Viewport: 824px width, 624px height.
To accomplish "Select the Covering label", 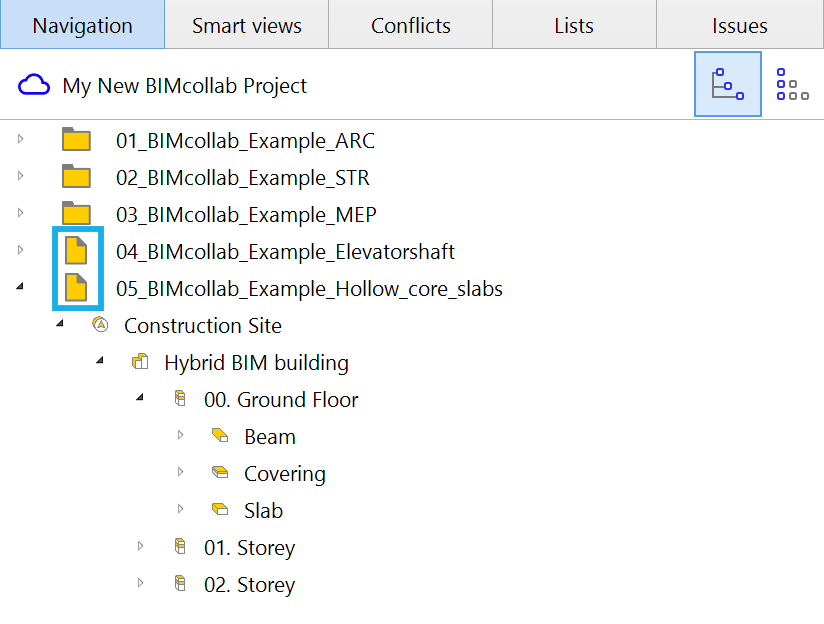I will (x=285, y=474).
